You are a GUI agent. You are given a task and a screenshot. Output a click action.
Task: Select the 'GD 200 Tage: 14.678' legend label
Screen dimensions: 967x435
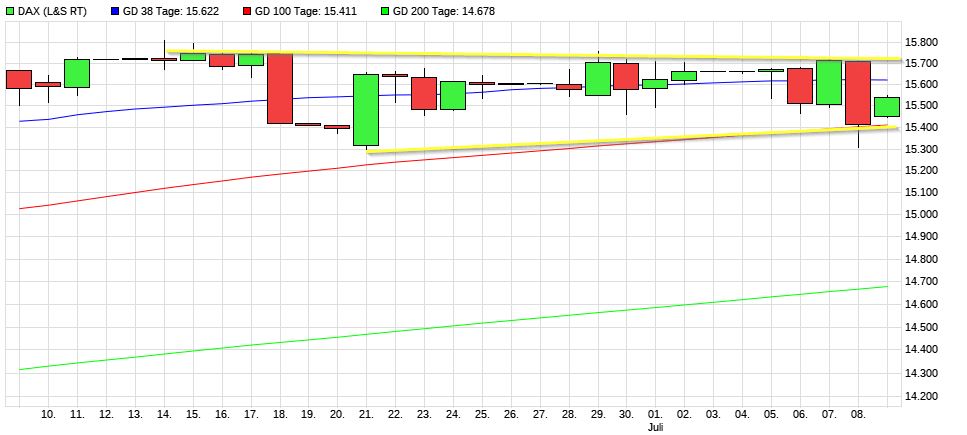click(x=446, y=11)
